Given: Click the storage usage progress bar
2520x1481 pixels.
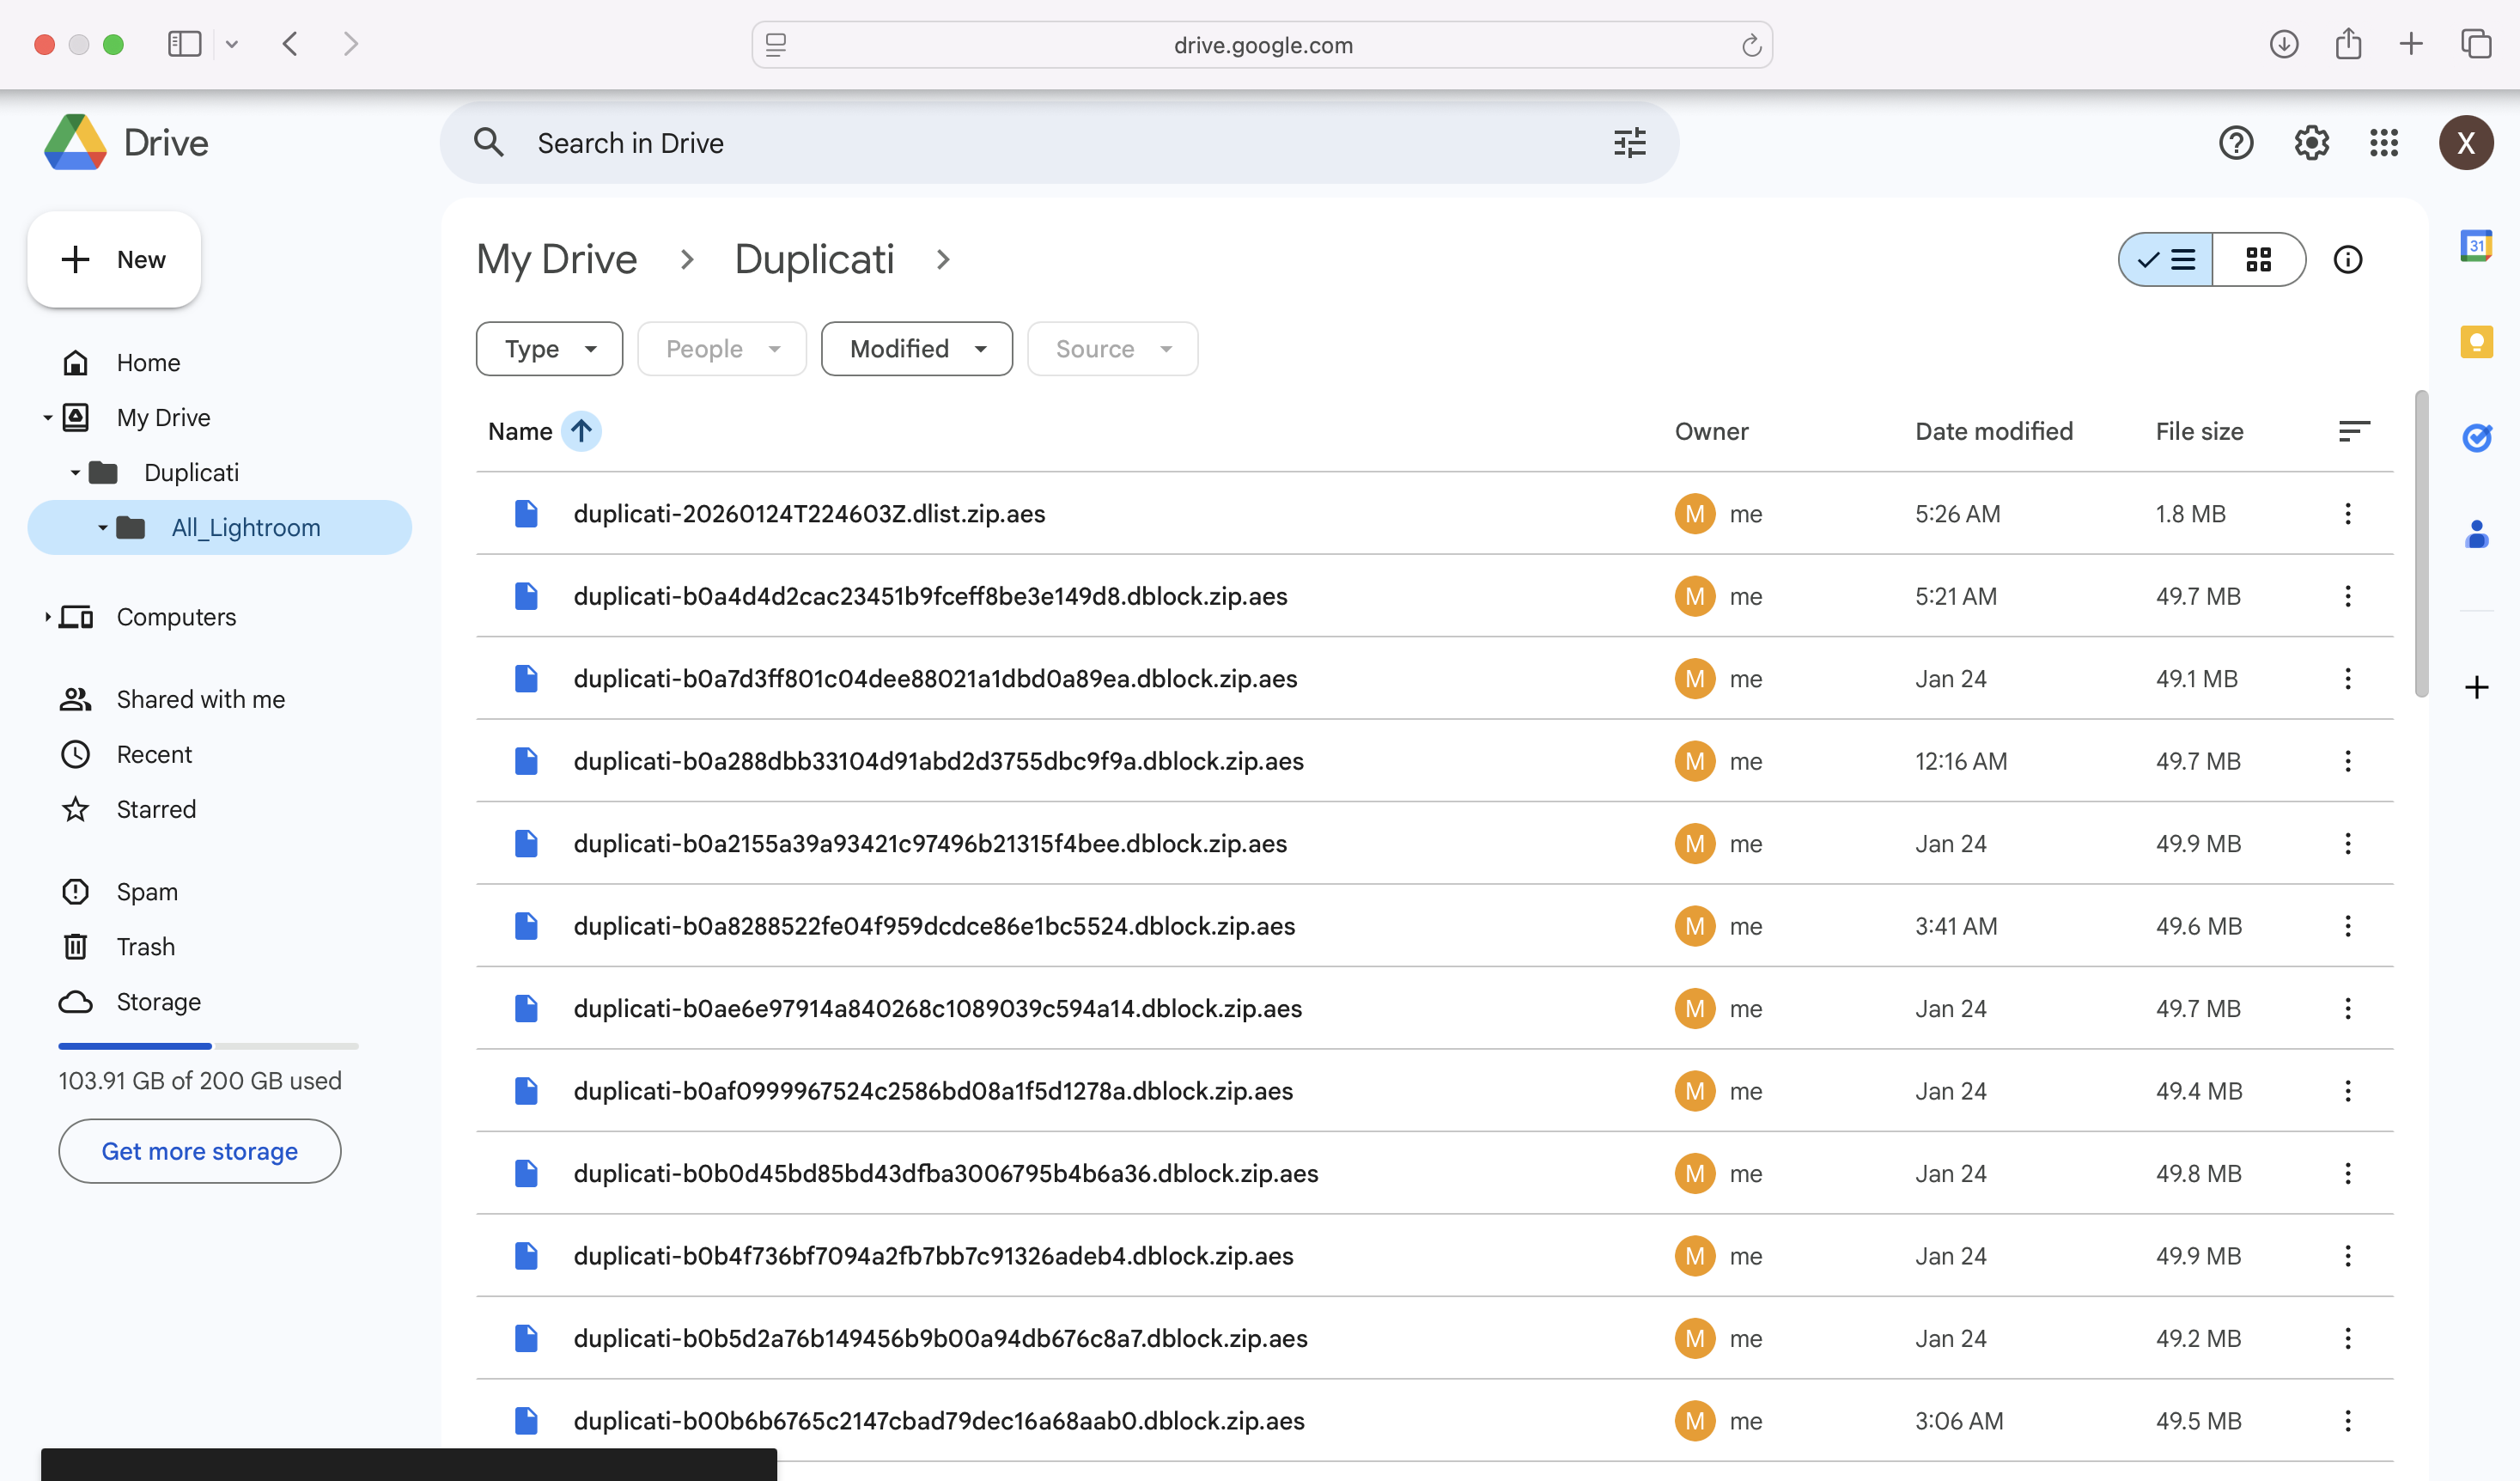Looking at the screenshot, I should click(x=208, y=1046).
